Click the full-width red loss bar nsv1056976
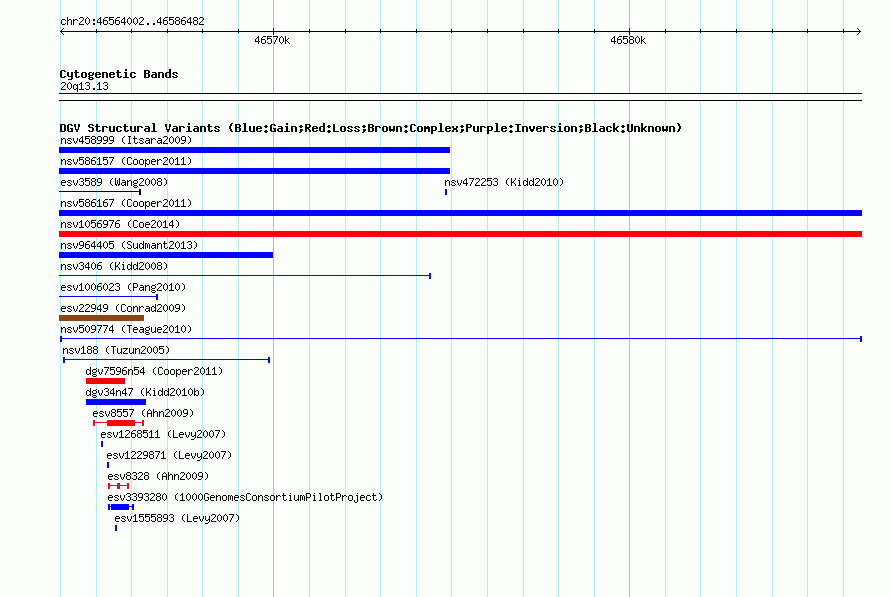This screenshot has width=890, height=597. (460, 234)
